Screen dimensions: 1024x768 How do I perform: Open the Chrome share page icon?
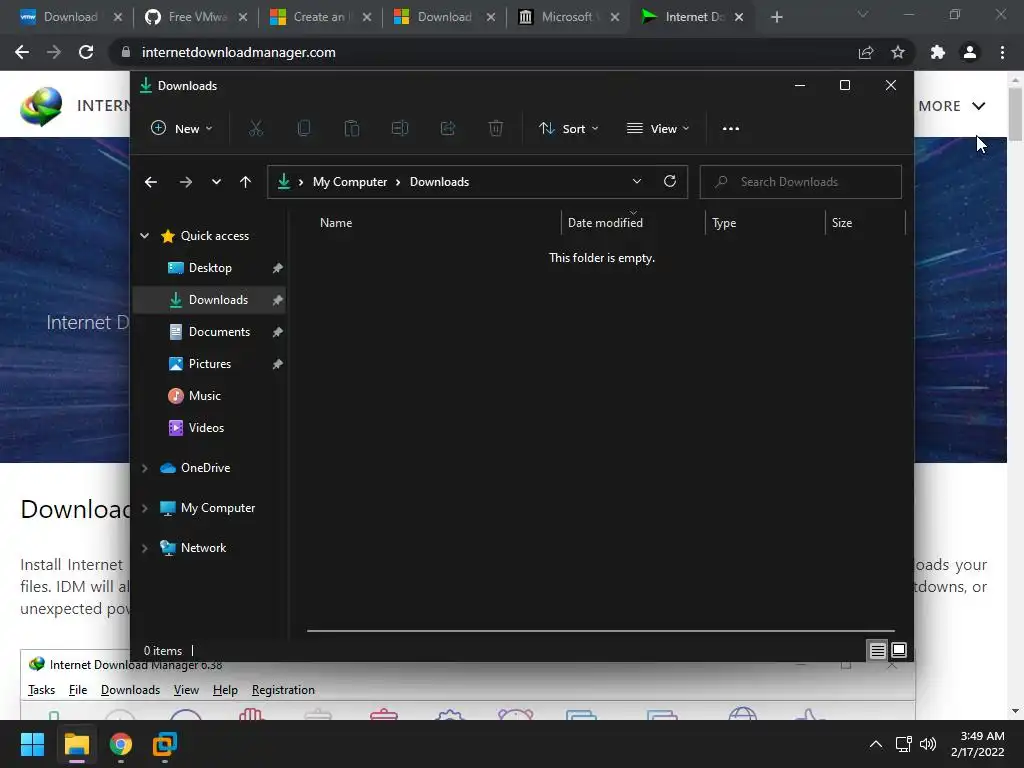click(x=866, y=52)
